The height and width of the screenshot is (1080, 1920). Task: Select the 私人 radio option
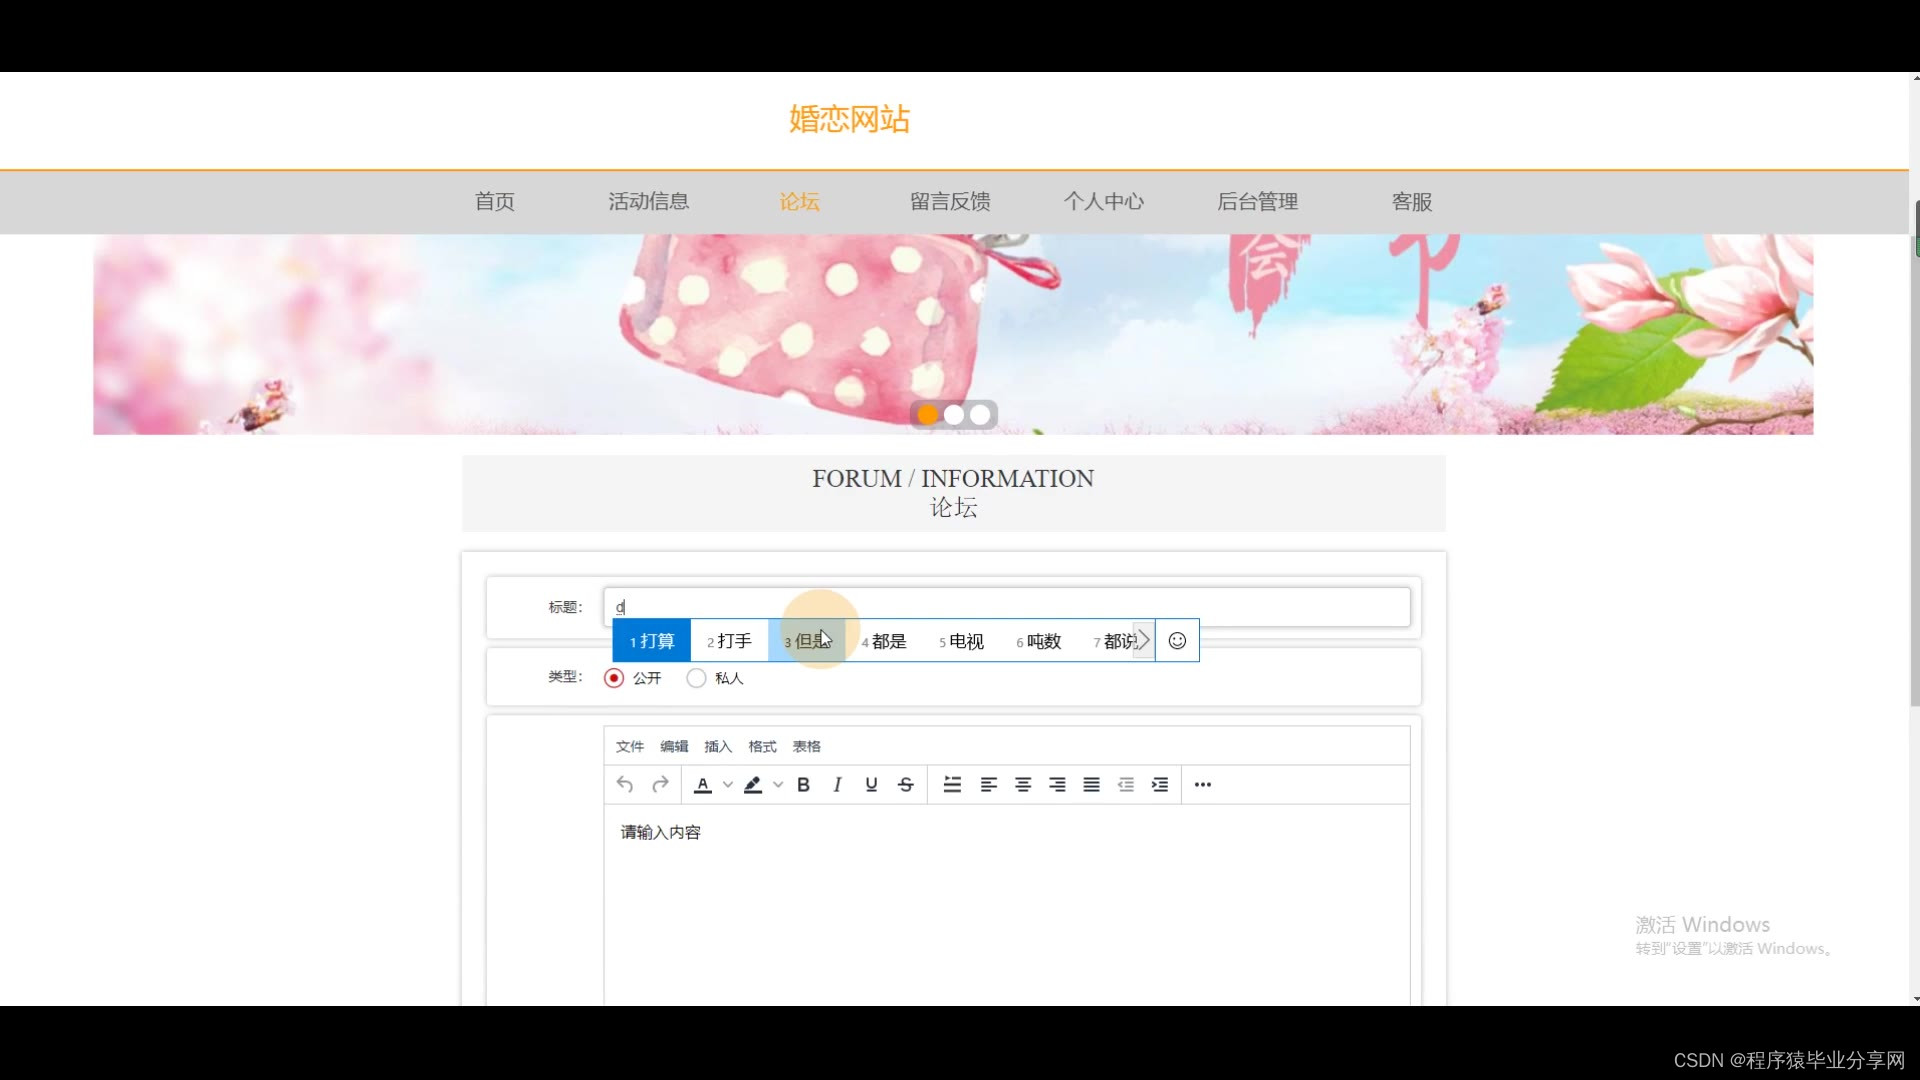[x=696, y=678]
